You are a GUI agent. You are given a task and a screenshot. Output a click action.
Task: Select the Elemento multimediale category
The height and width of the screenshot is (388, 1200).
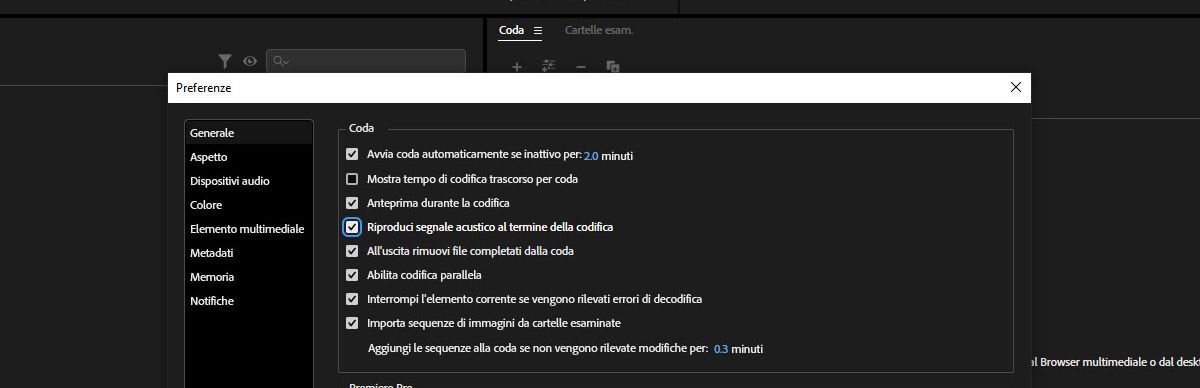click(249, 229)
